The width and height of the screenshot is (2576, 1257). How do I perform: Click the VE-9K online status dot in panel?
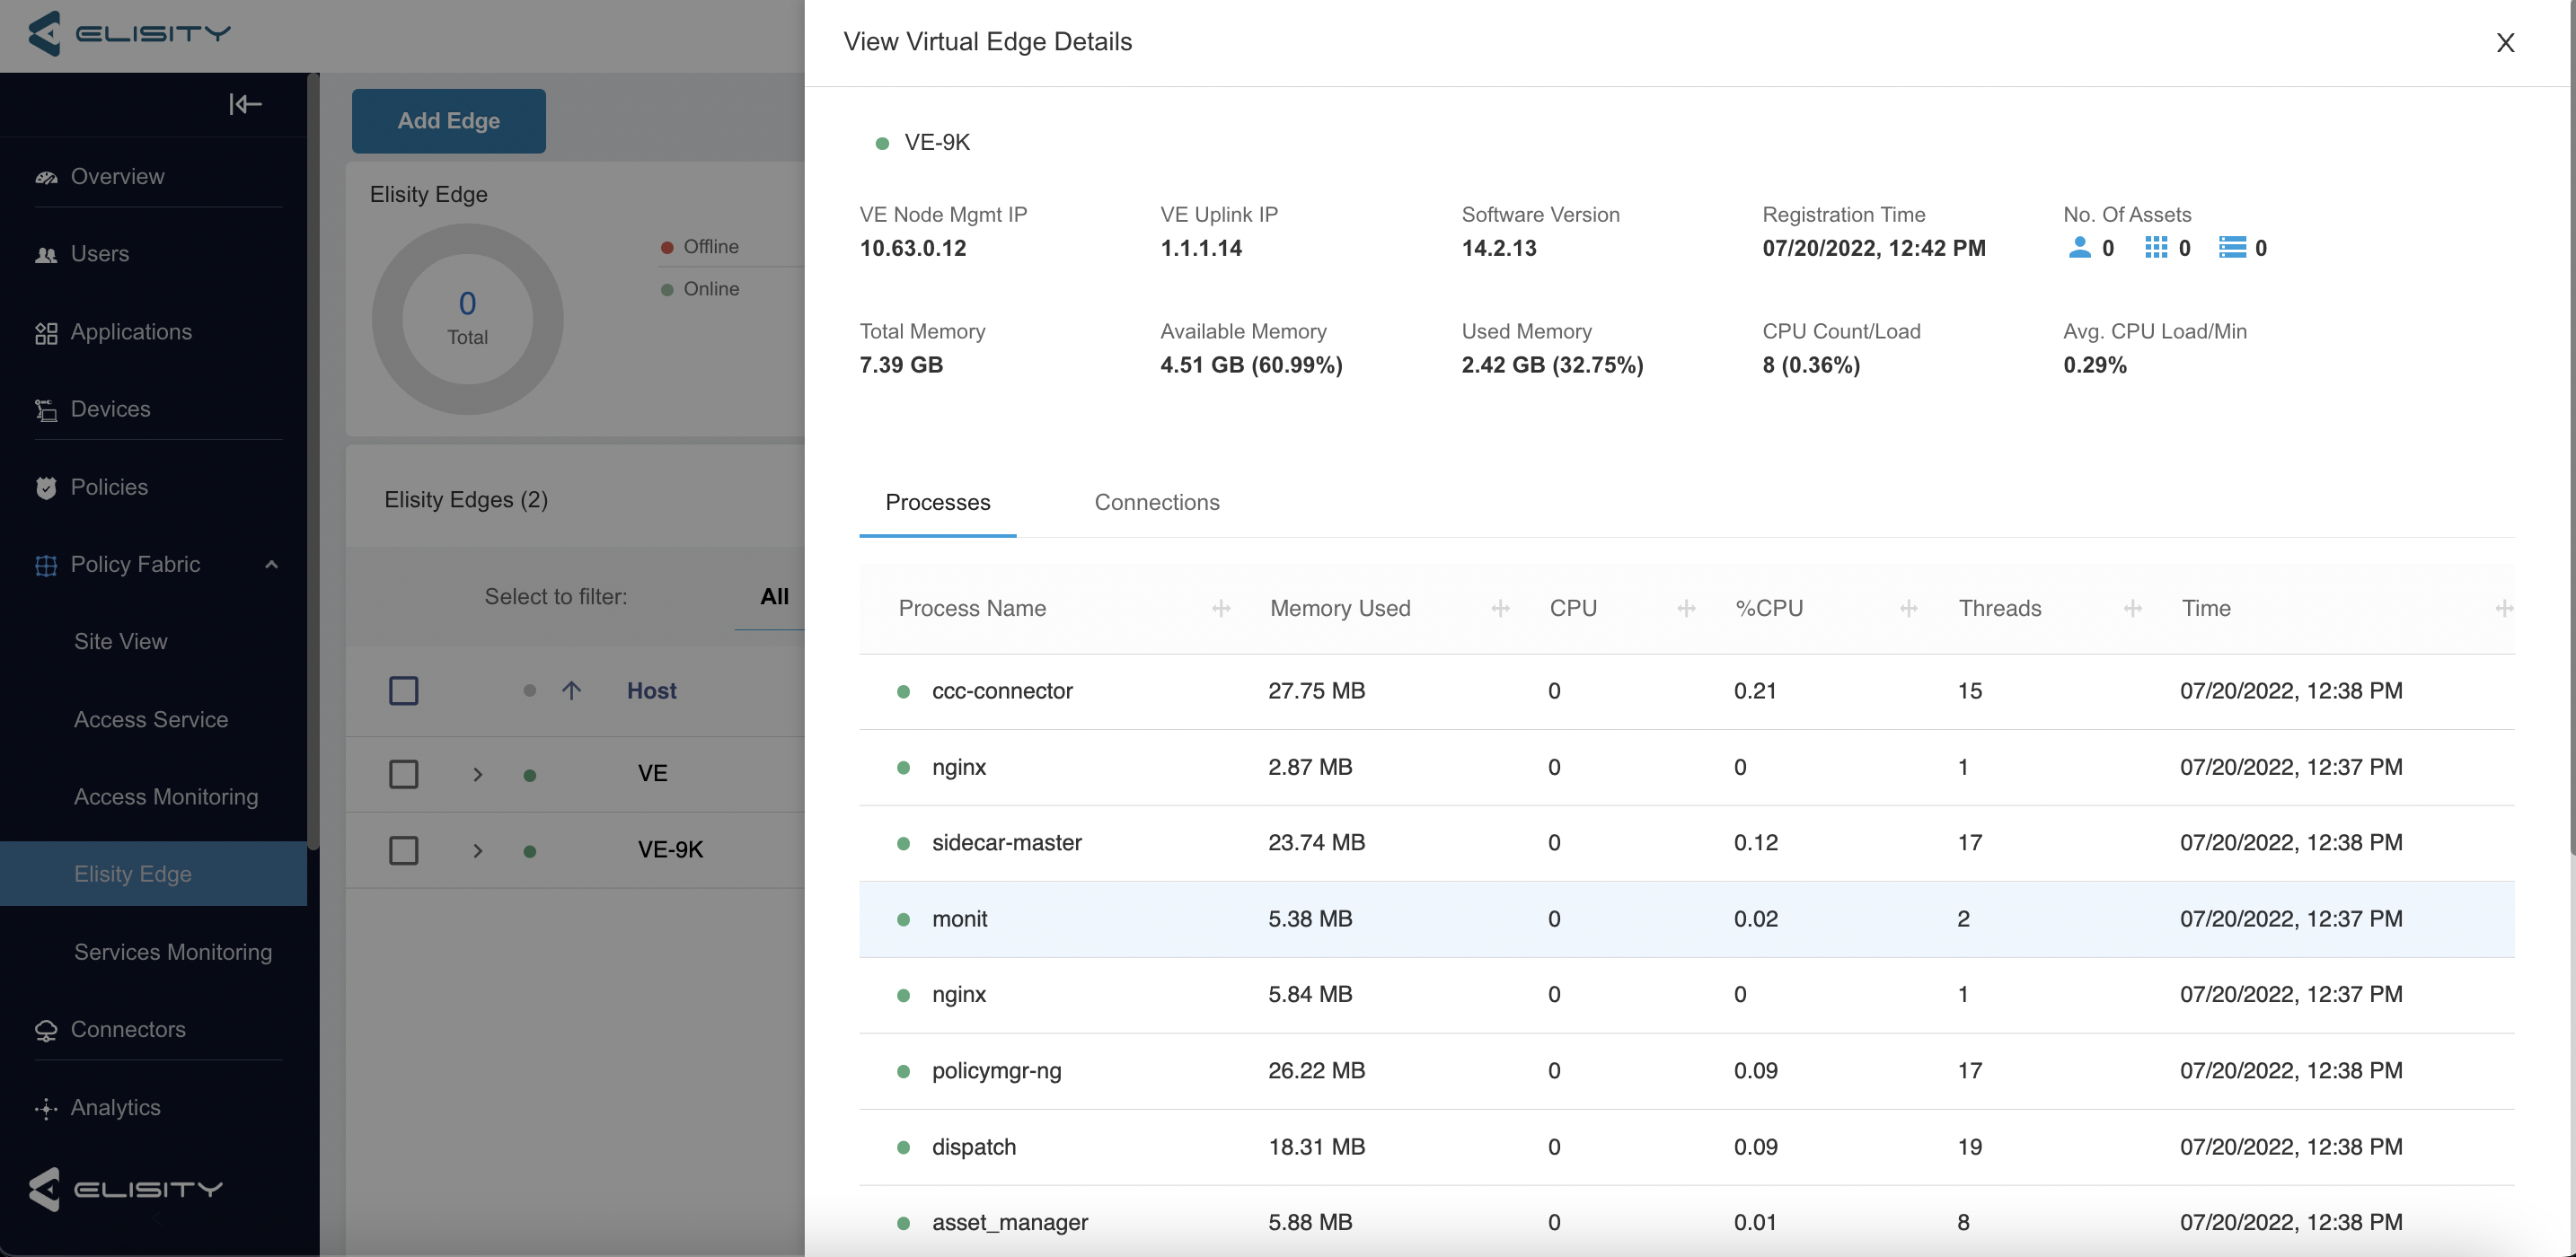pyautogui.click(x=882, y=143)
